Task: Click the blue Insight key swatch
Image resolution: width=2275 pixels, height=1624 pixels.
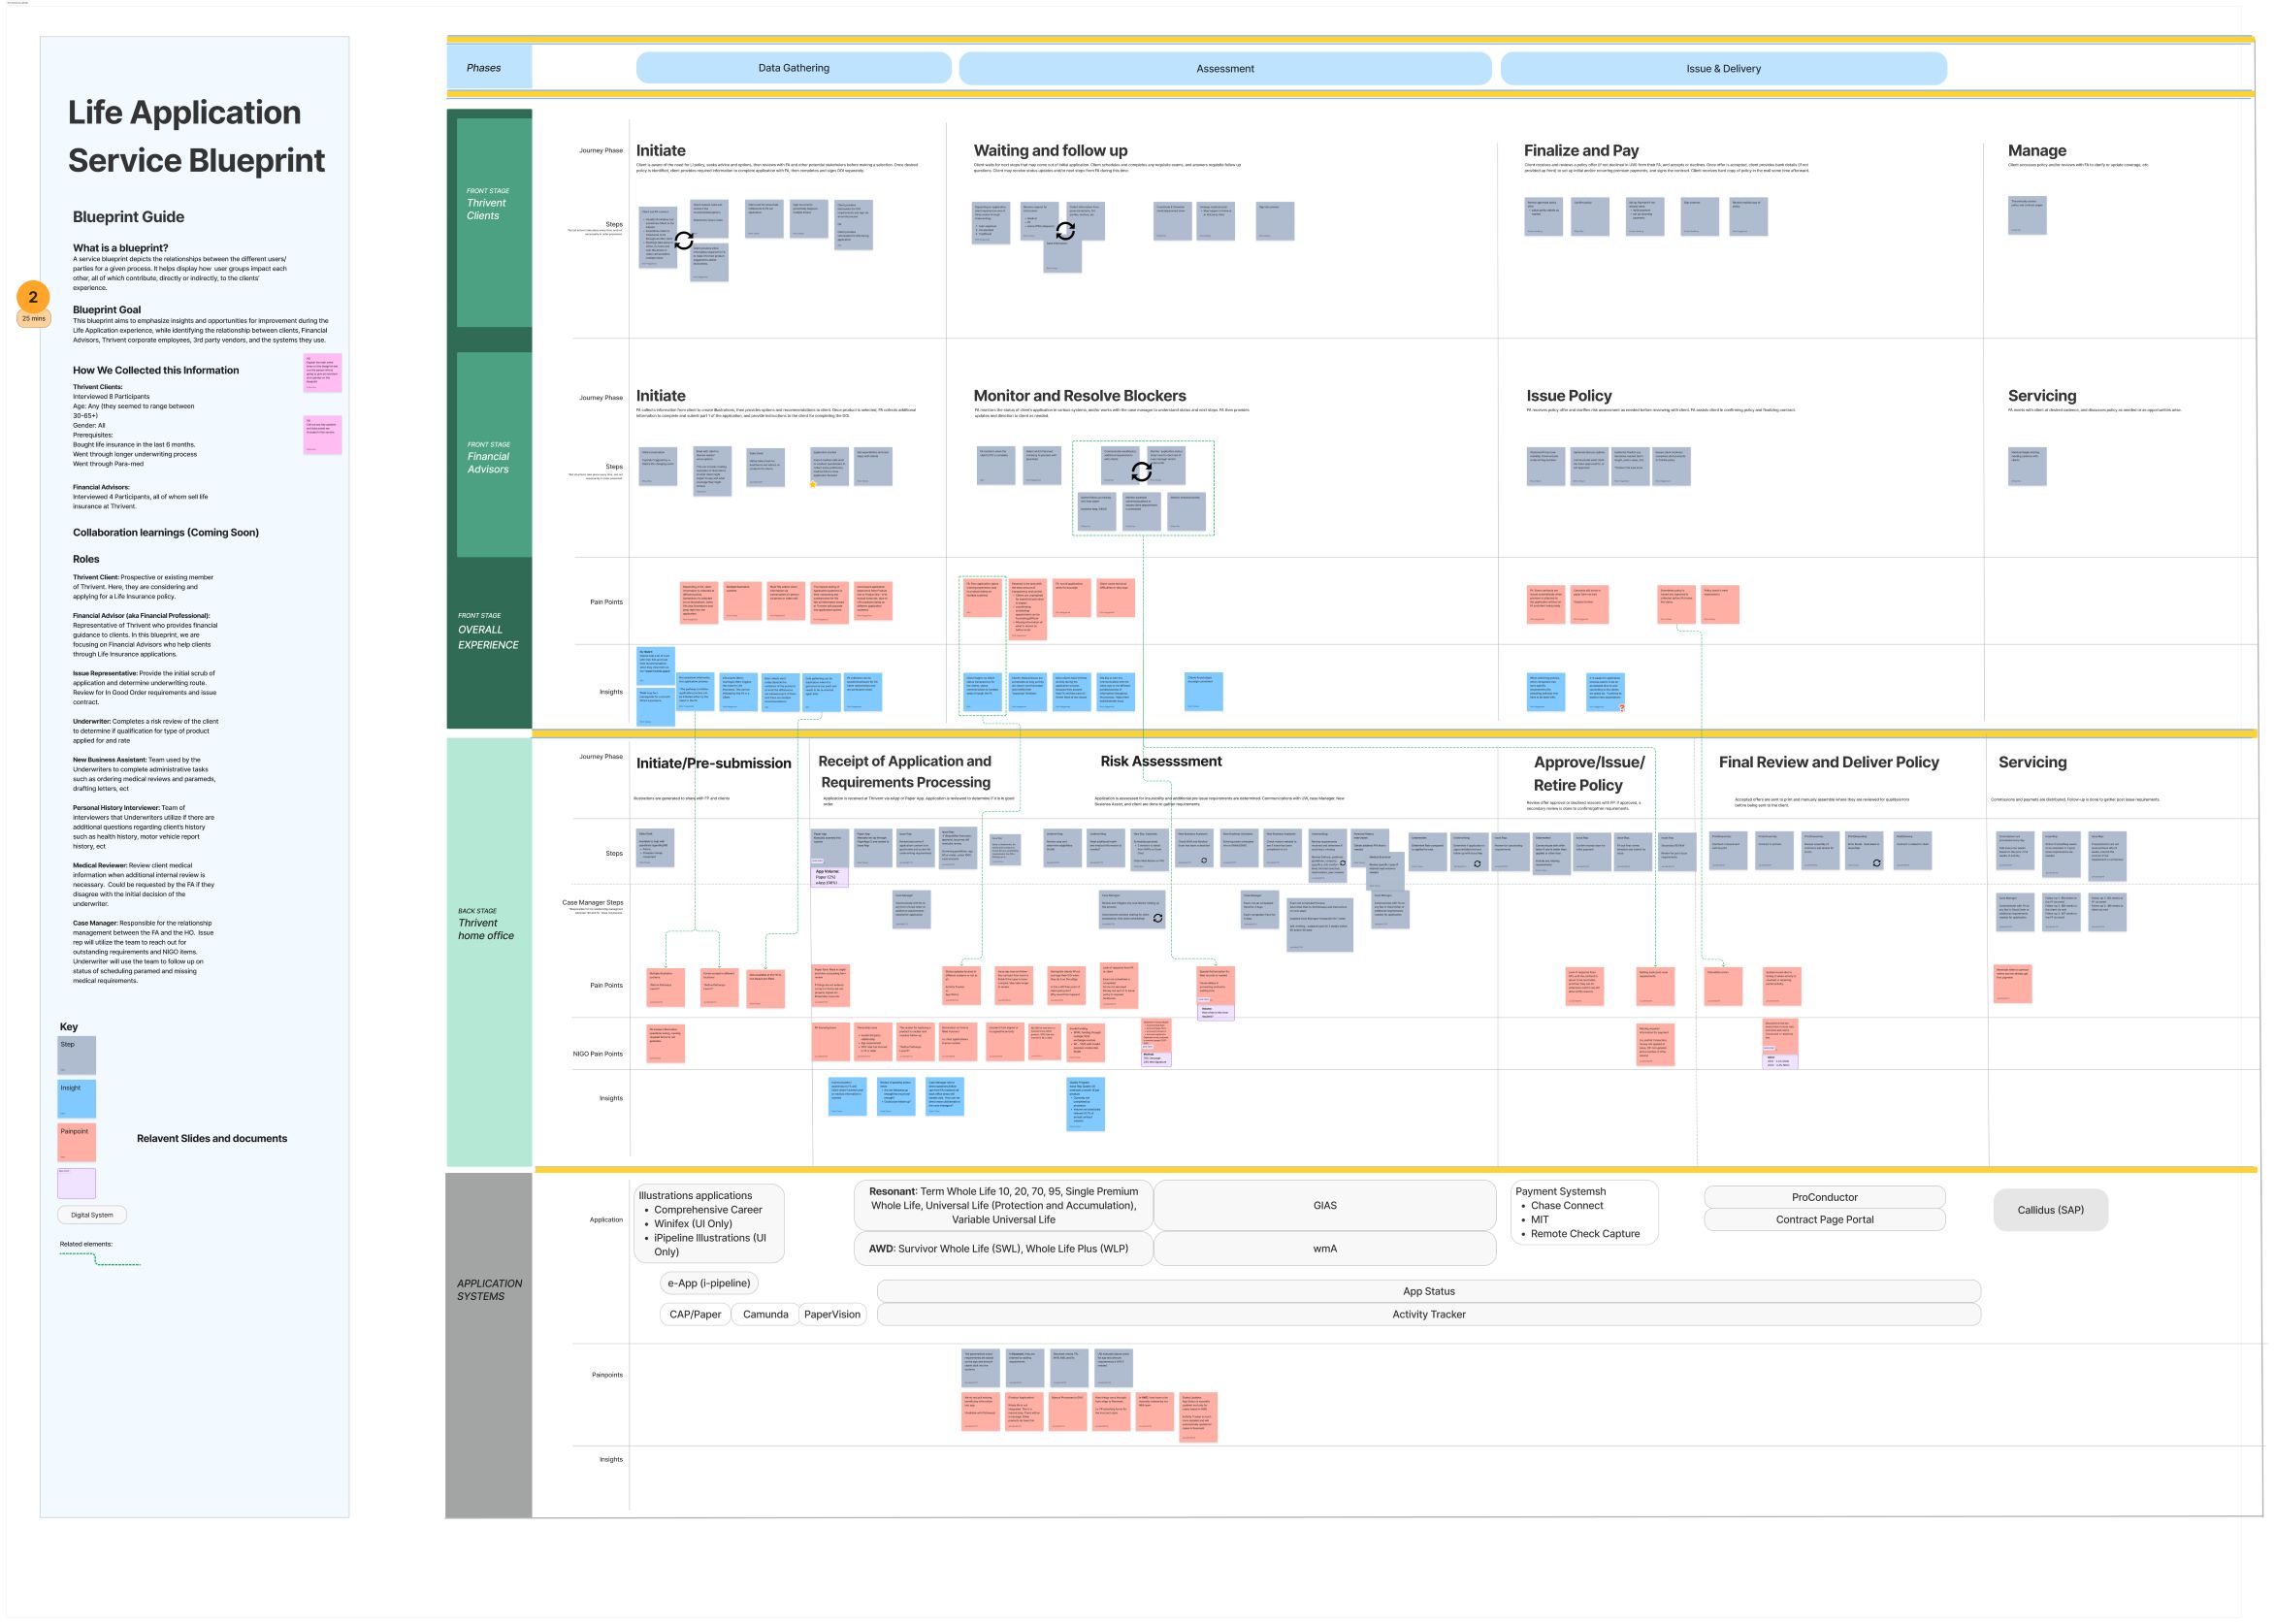Action: (x=77, y=1098)
